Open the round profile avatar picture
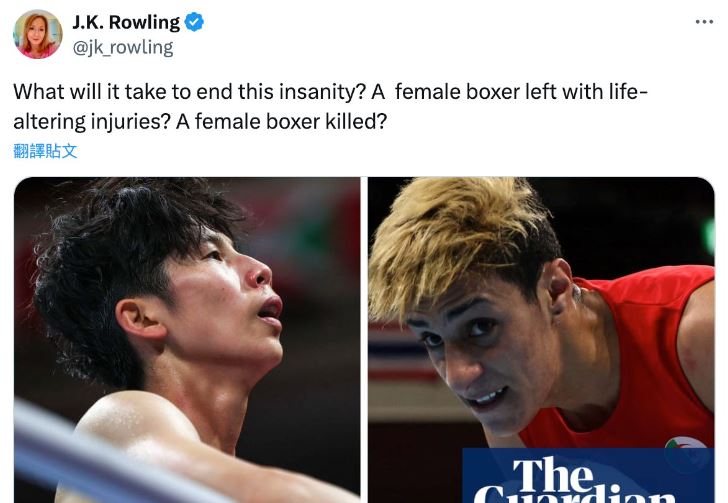The height and width of the screenshot is (503, 728). 38,34
